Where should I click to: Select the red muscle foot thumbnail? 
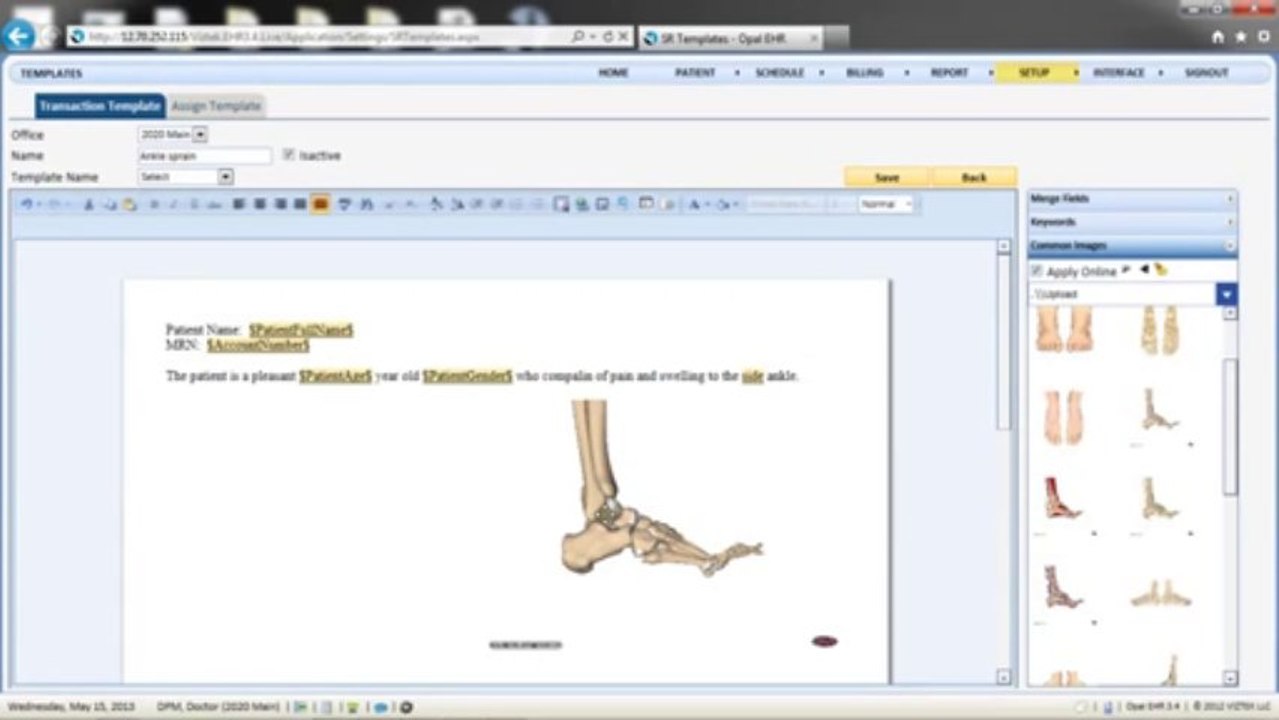point(1062,498)
